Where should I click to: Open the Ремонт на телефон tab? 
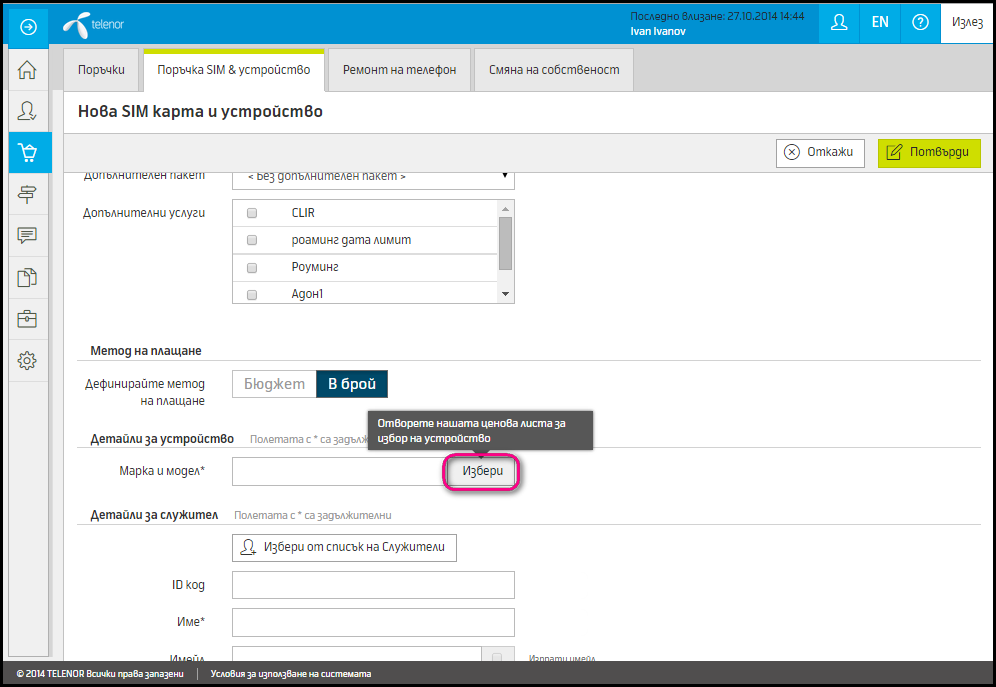[x=400, y=70]
